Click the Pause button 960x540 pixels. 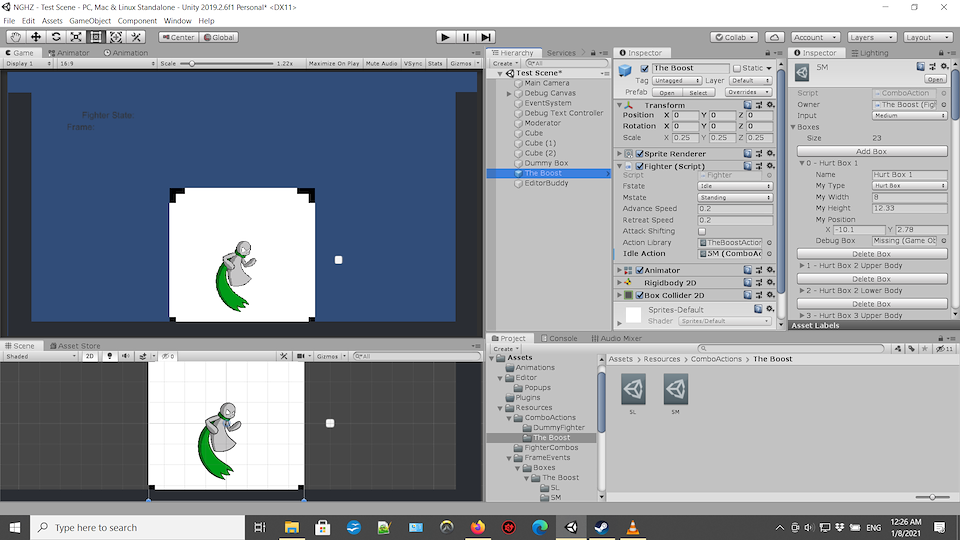pyautogui.click(x=465, y=37)
